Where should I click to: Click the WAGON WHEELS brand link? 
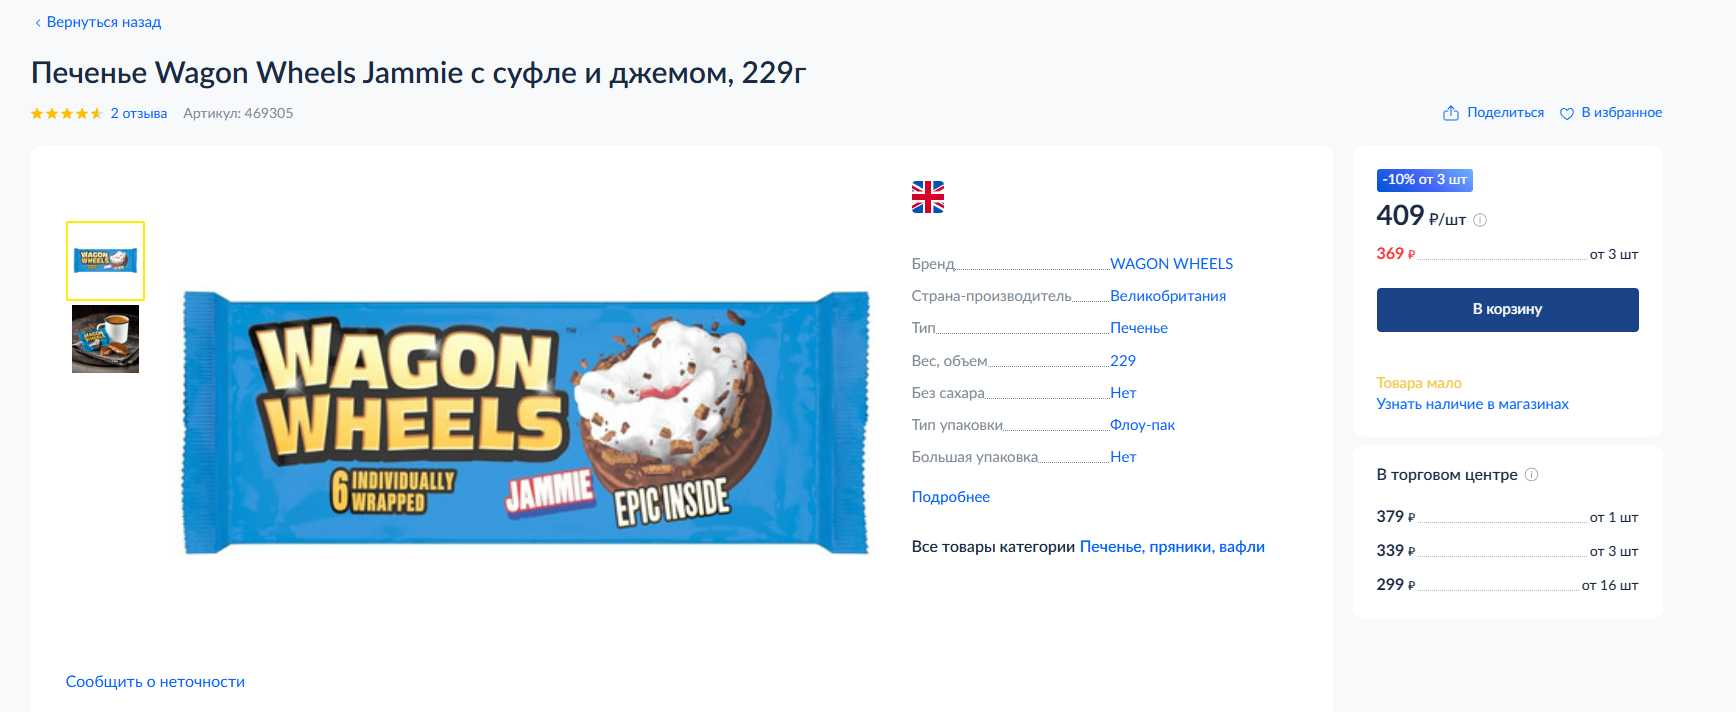point(1171,264)
